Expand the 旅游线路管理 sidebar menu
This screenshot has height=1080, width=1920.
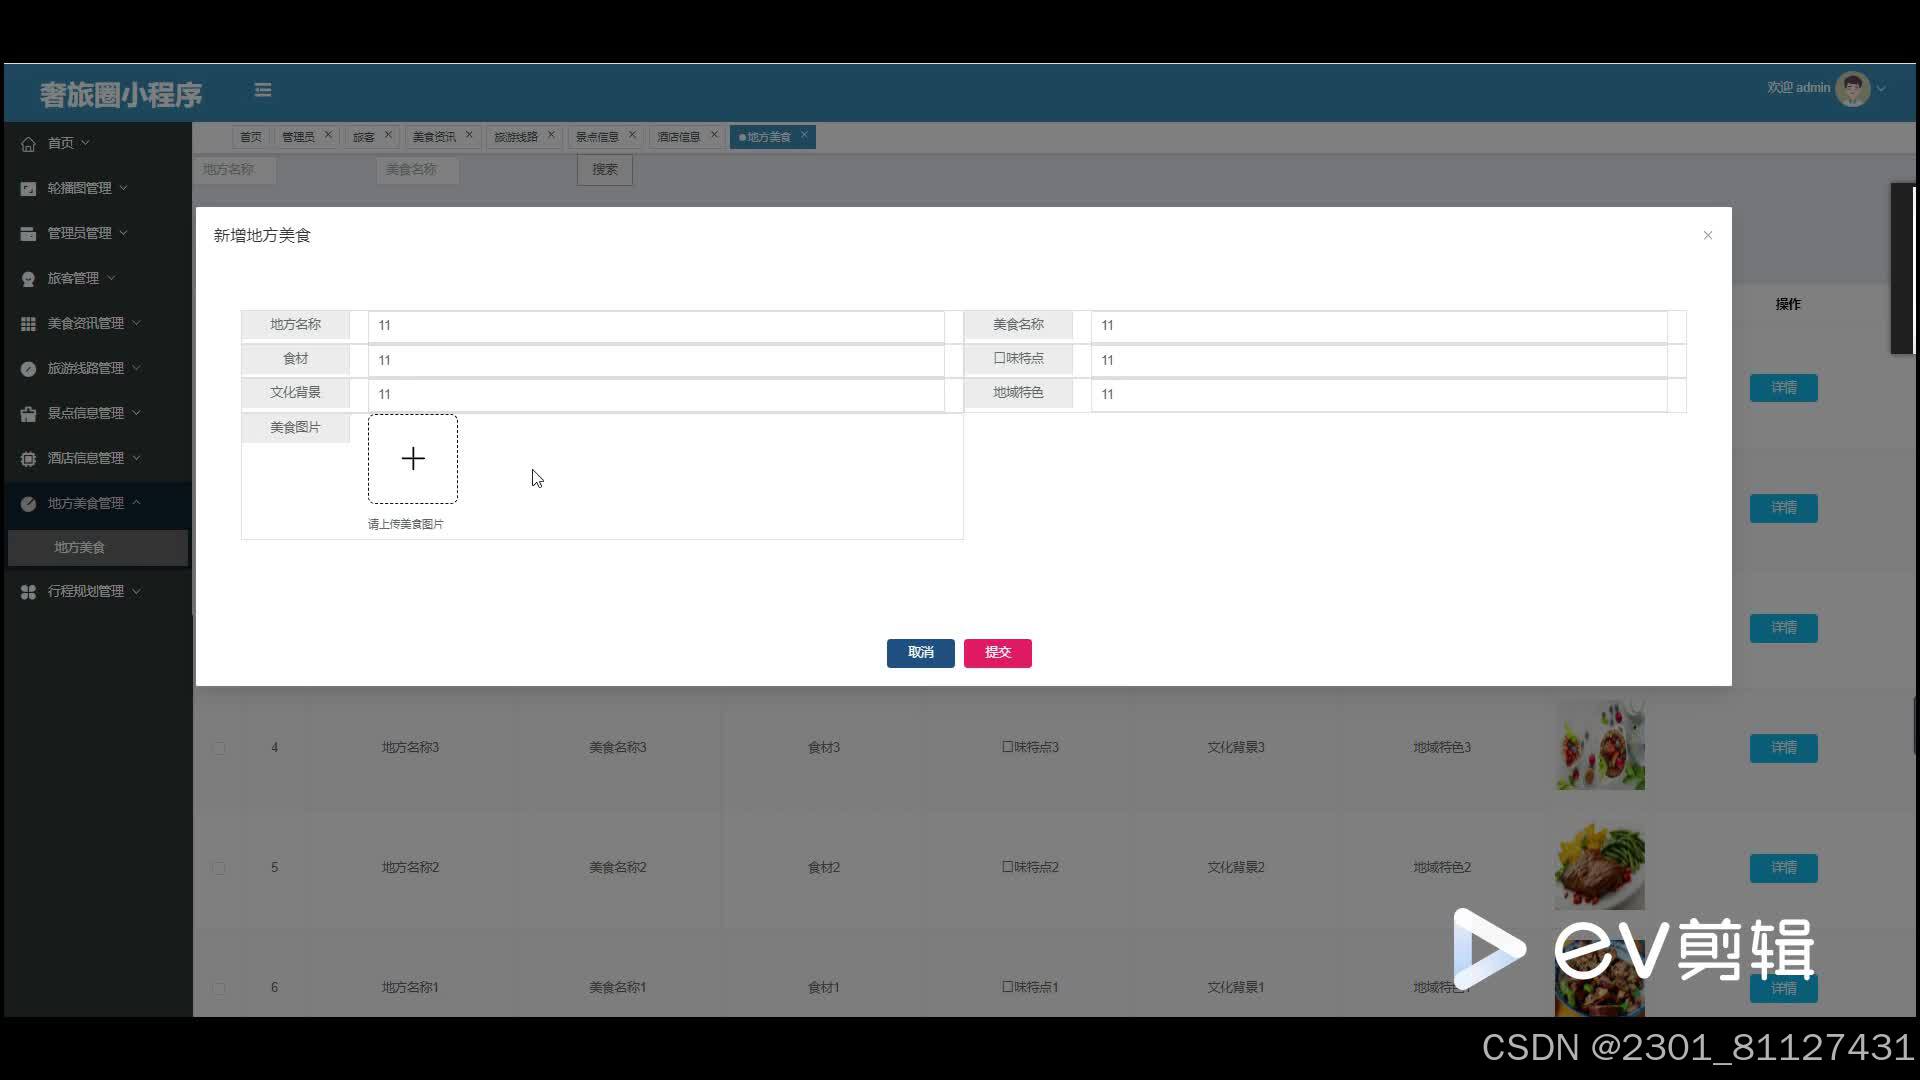click(x=86, y=368)
